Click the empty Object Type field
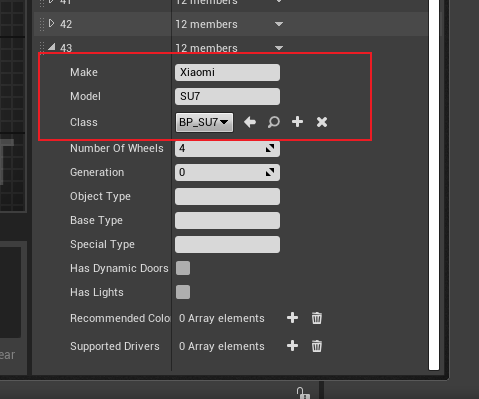 (227, 196)
